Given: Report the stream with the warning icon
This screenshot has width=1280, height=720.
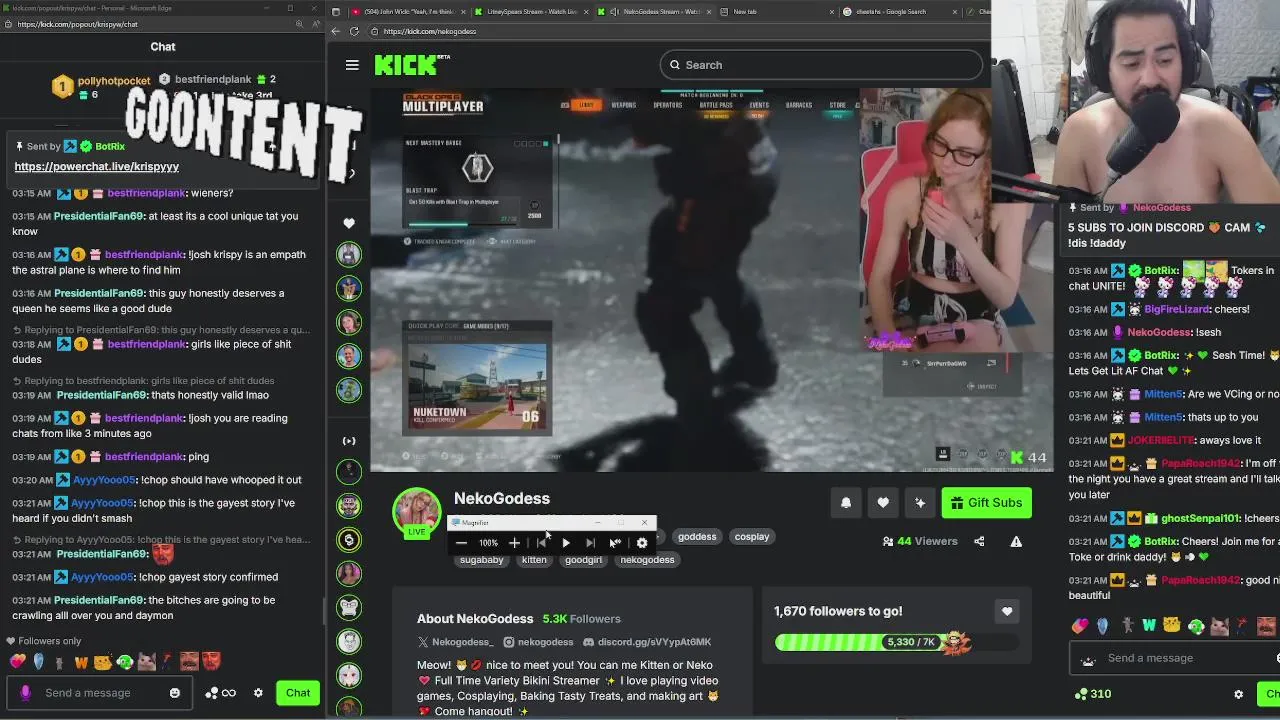Looking at the screenshot, I should 1016,541.
